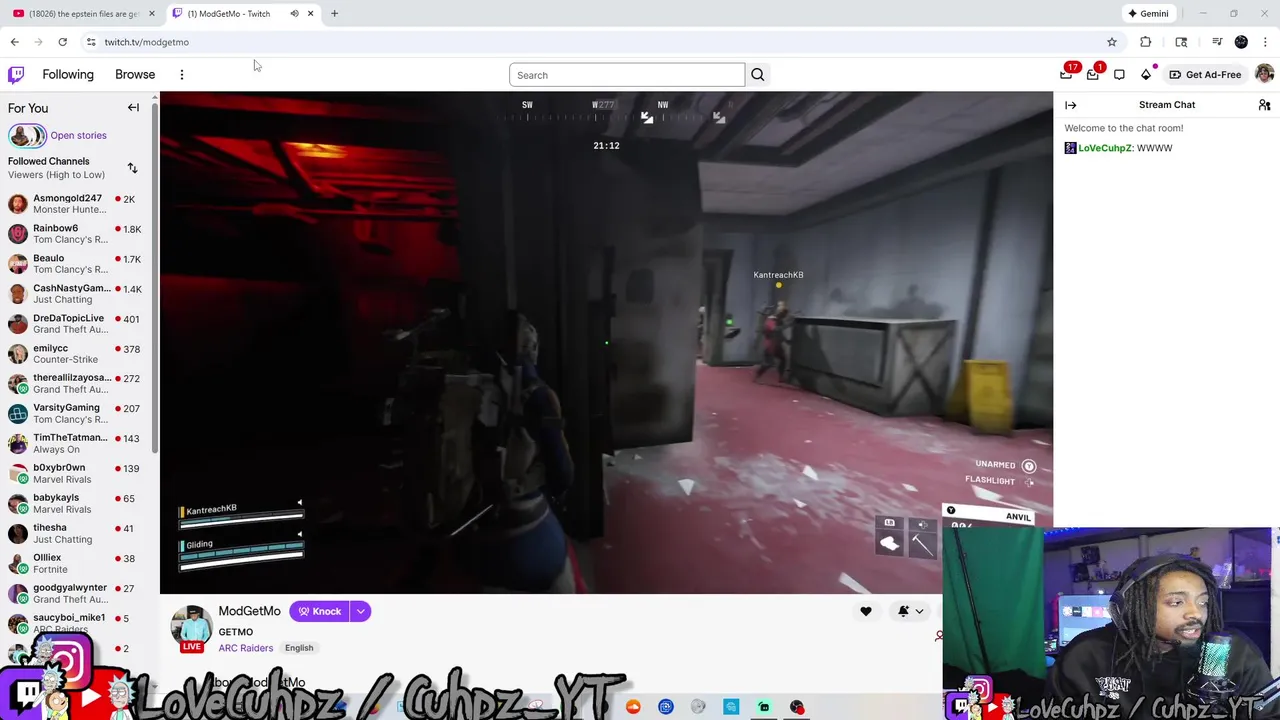Expand the Knock button dropdown arrow

click(361, 611)
